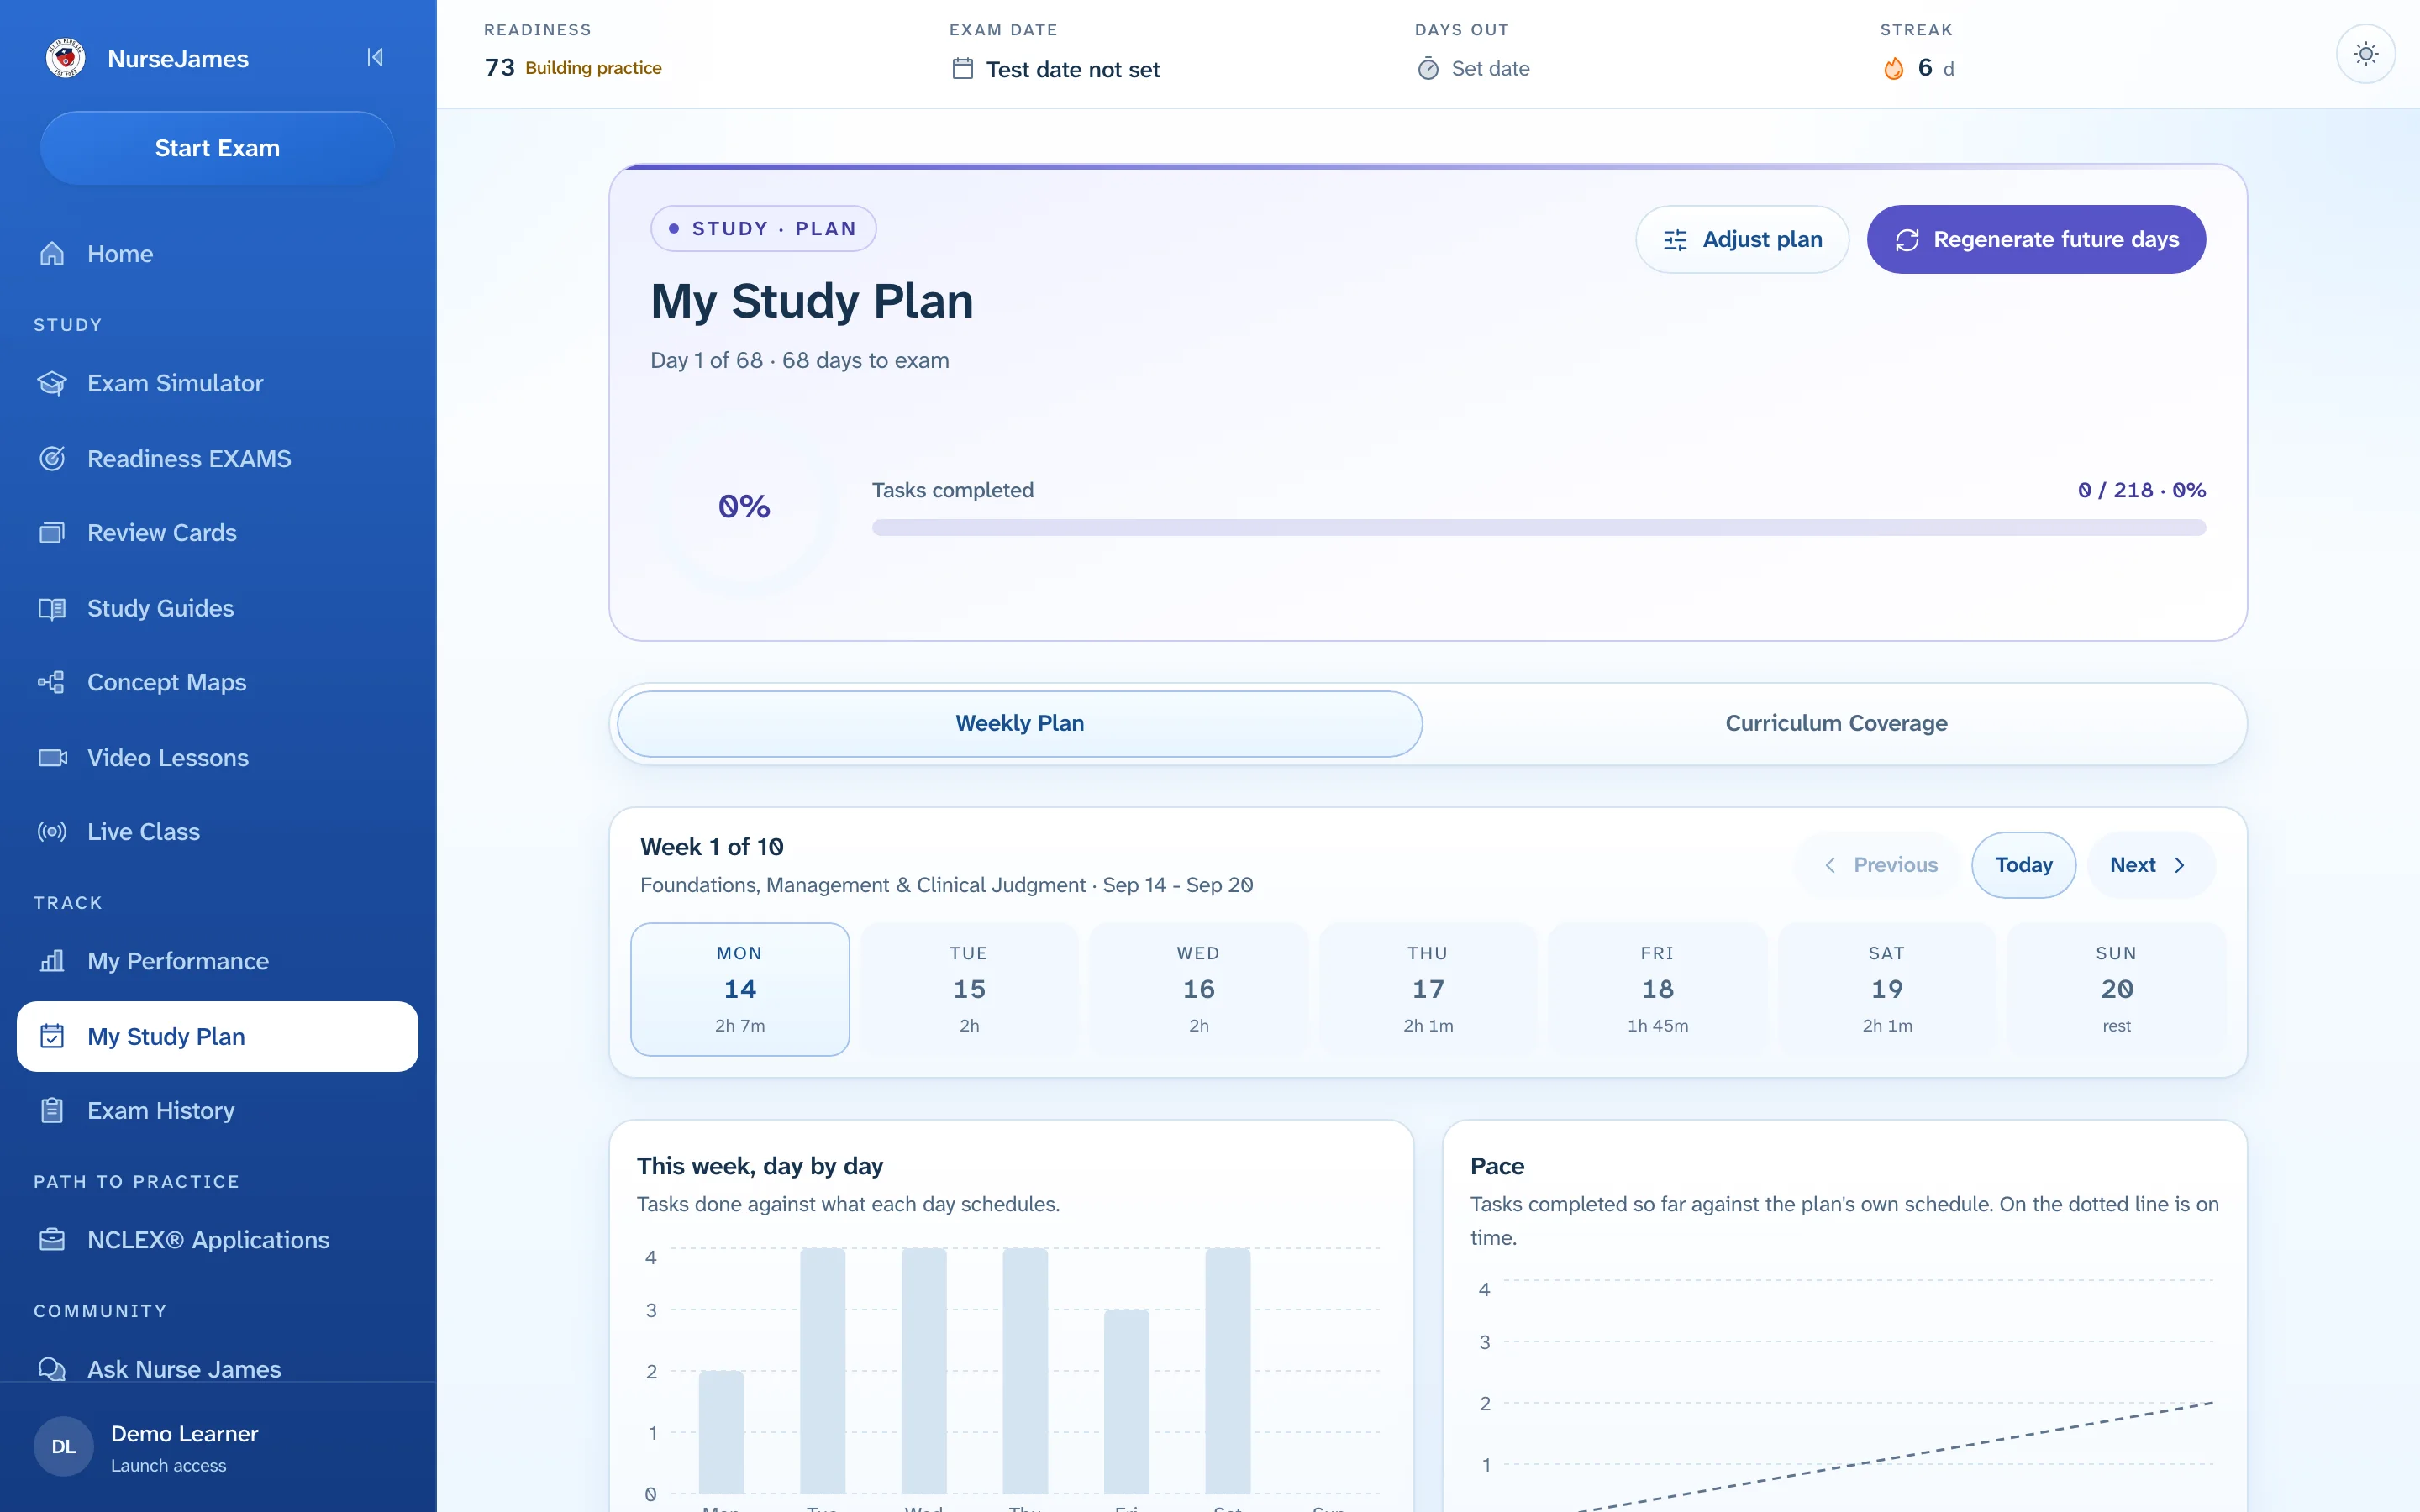This screenshot has width=2420, height=1512.
Task: Click the exam date calendar icon
Action: click(962, 68)
